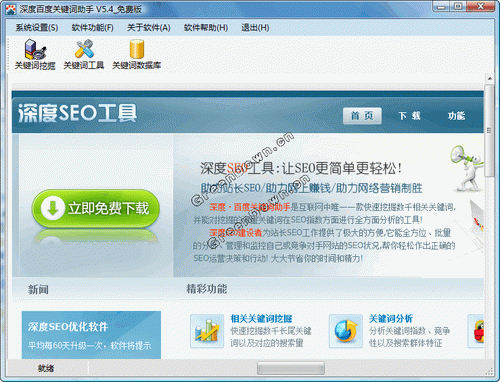500x382 pixels.
Task: Click the 新闻 section heading
Action: pos(38,289)
